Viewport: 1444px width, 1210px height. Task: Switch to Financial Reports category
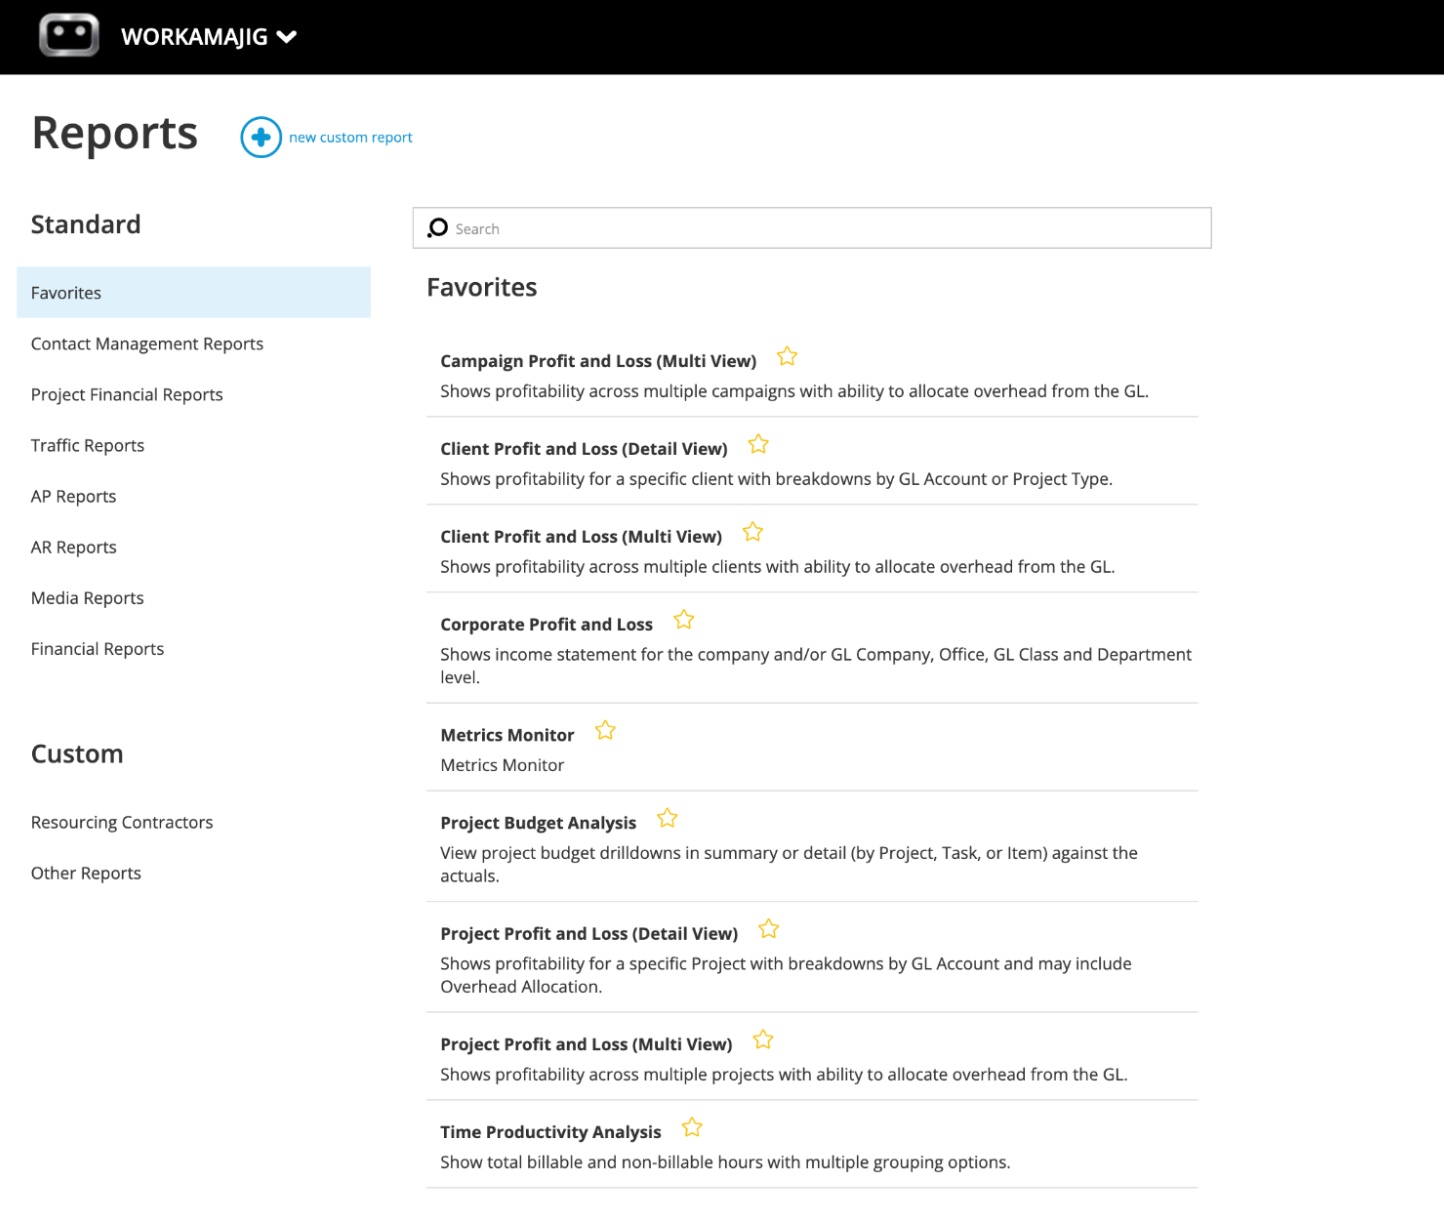(x=97, y=648)
